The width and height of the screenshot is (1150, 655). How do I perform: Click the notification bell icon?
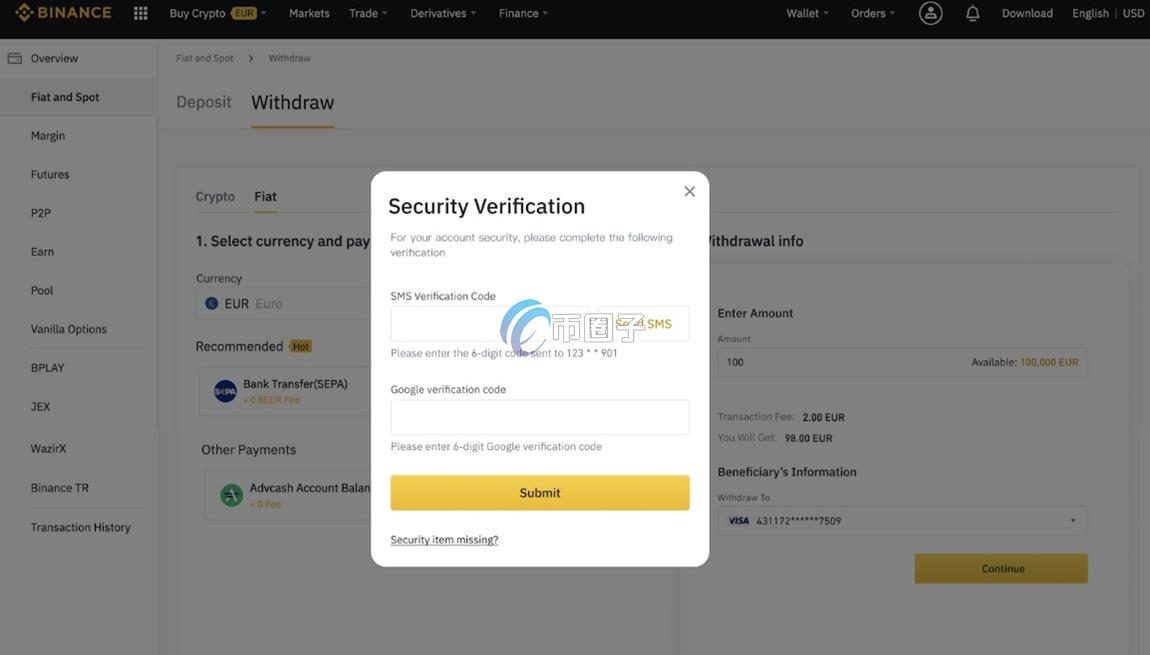point(972,13)
